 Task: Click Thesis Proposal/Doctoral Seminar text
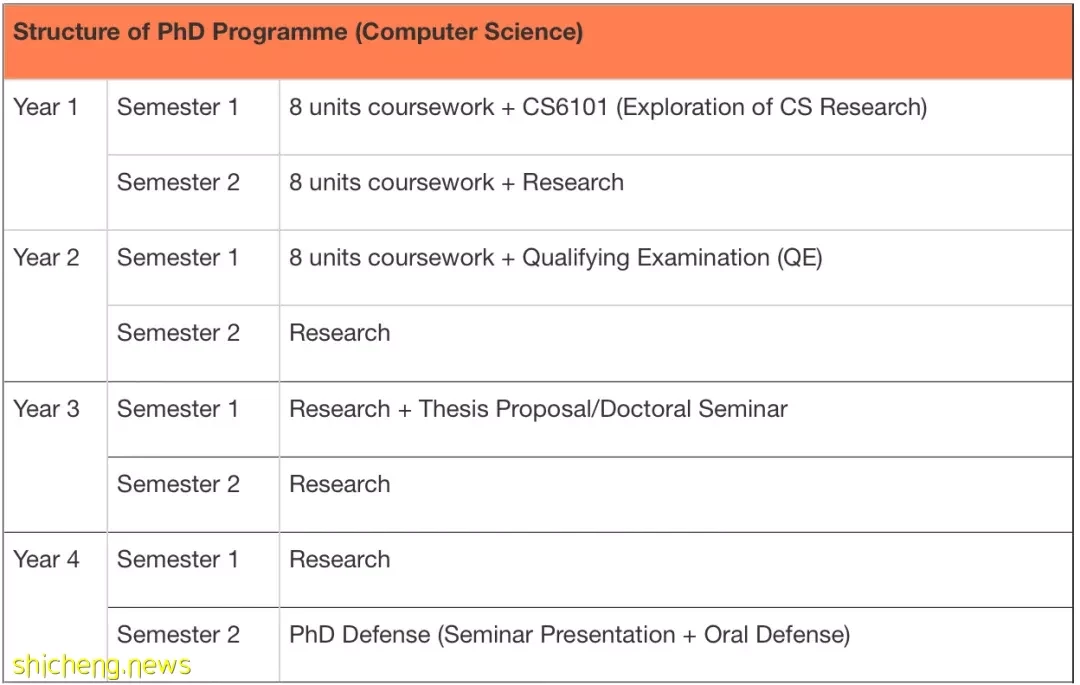pos(603,409)
